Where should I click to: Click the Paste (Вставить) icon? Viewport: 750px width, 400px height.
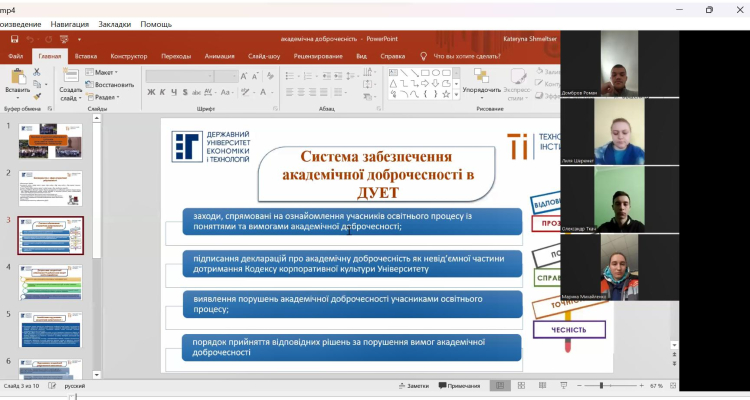[x=17, y=76]
